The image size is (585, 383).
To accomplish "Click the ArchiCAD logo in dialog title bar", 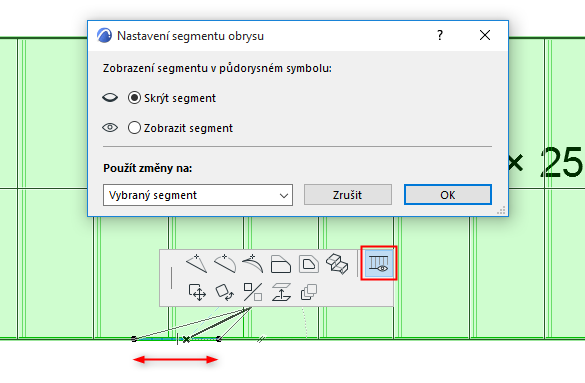I will 104,35.
